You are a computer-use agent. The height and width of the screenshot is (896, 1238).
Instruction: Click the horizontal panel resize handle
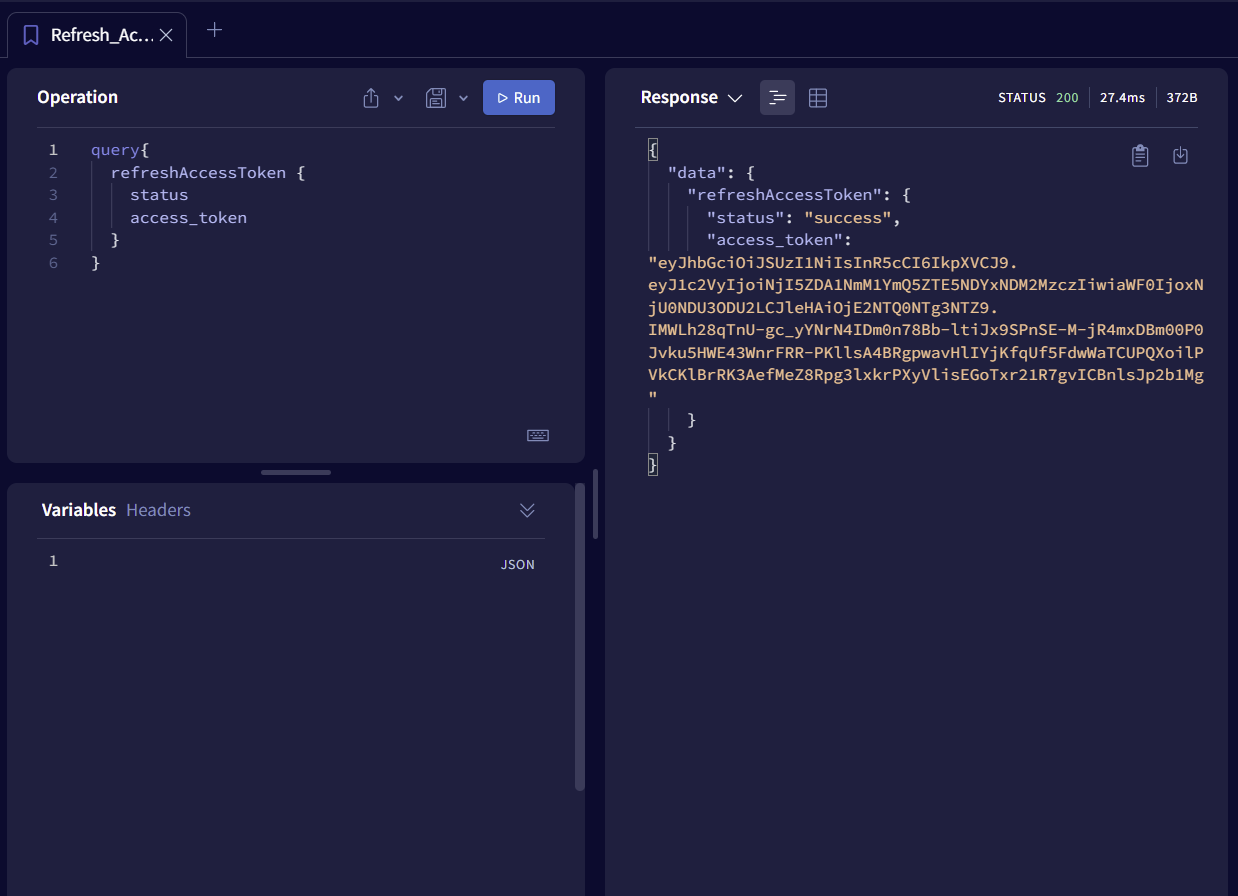[296, 472]
